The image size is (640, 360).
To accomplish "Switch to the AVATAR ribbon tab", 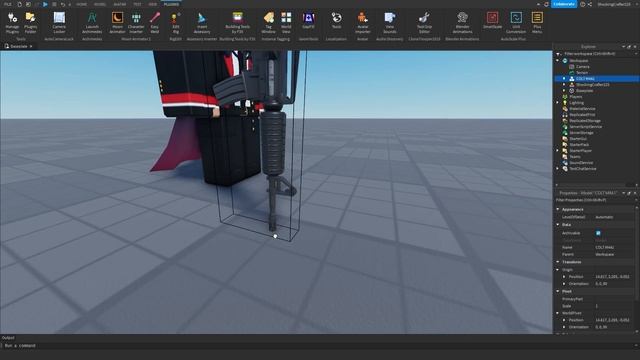I will (x=120, y=4).
